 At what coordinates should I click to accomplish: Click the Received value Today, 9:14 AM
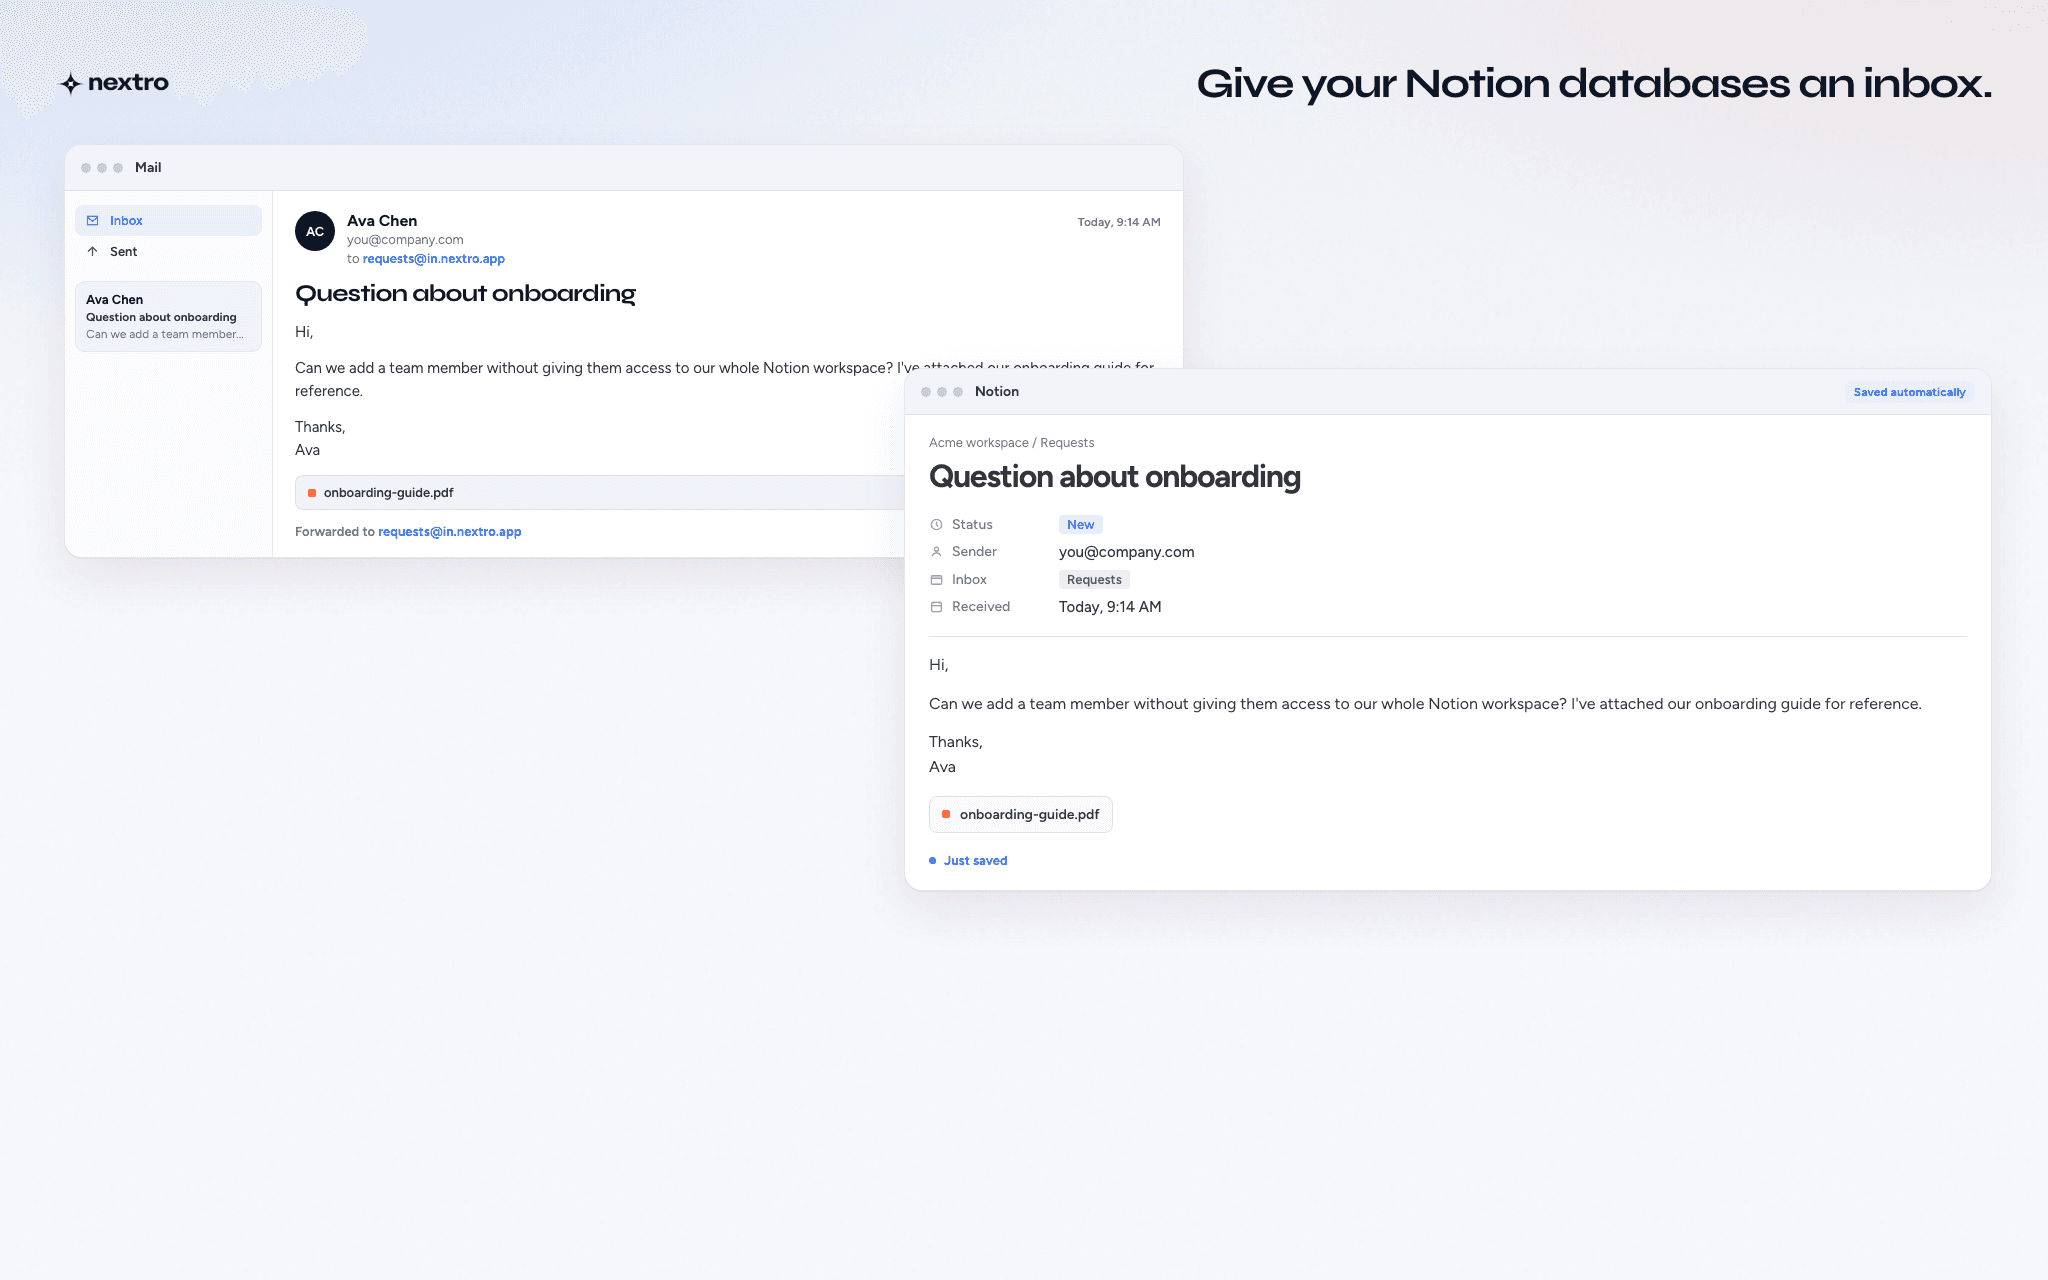click(1110, 607)
